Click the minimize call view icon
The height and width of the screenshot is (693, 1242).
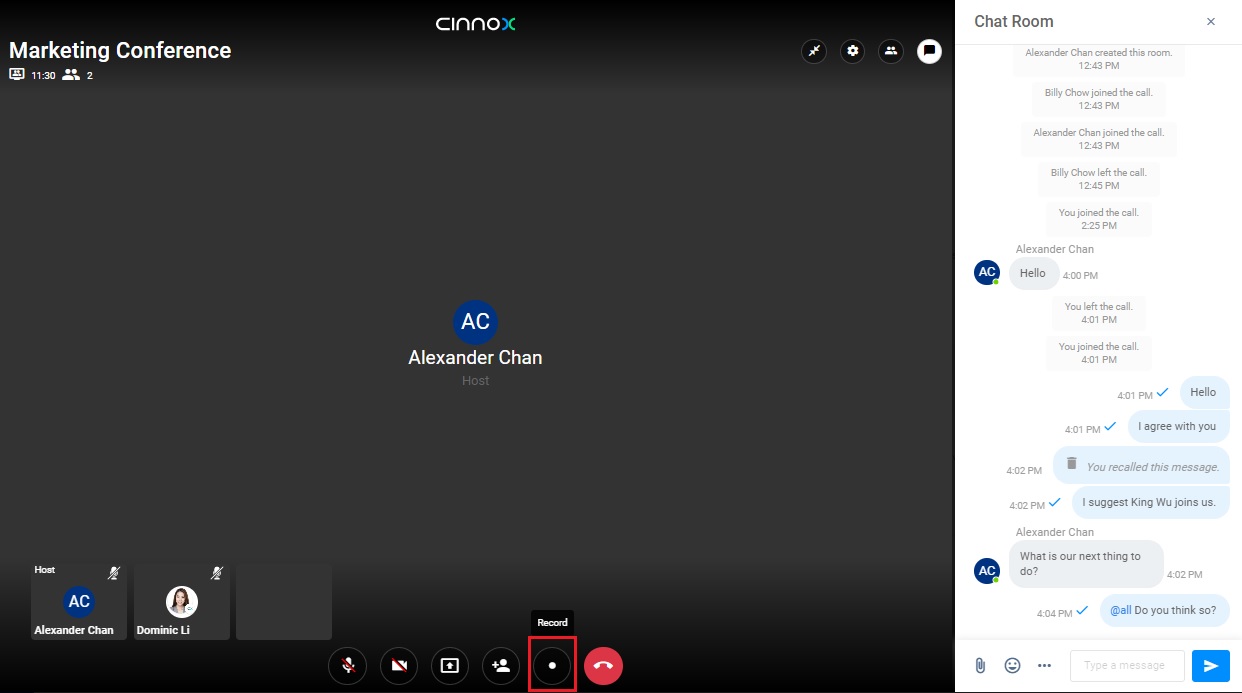(814, 51)
